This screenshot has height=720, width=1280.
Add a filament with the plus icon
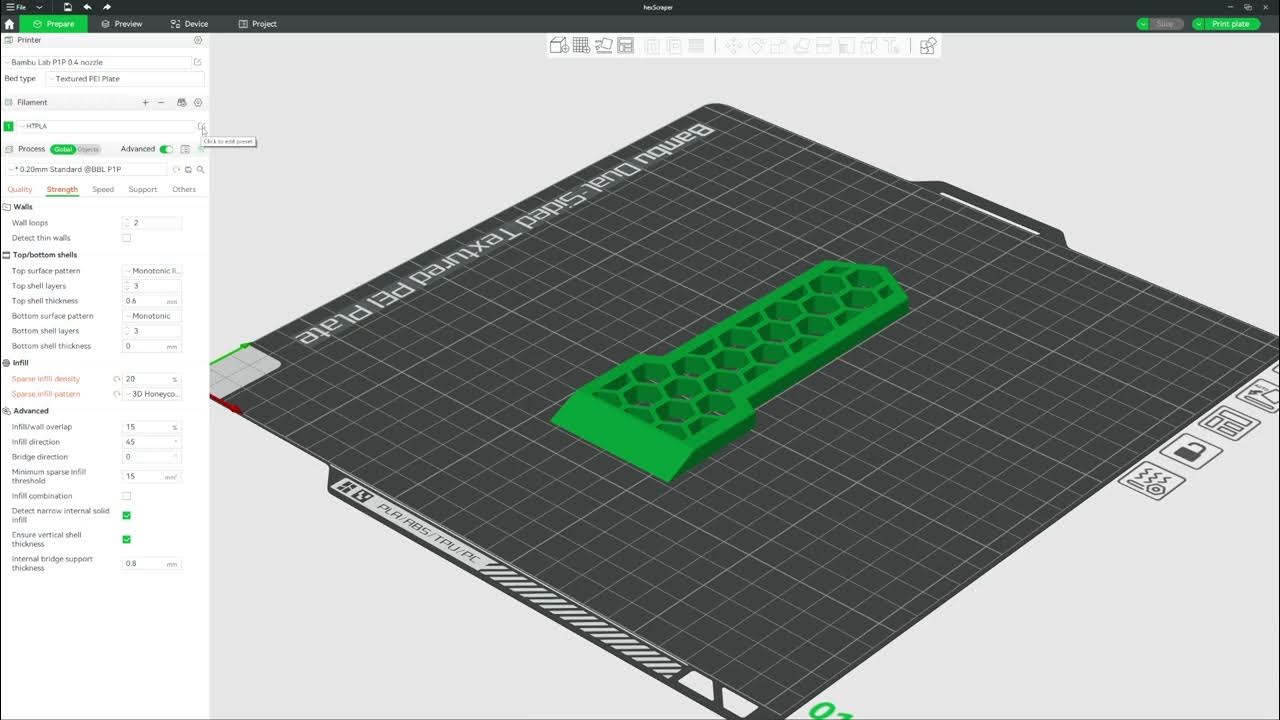pos(145,102)
